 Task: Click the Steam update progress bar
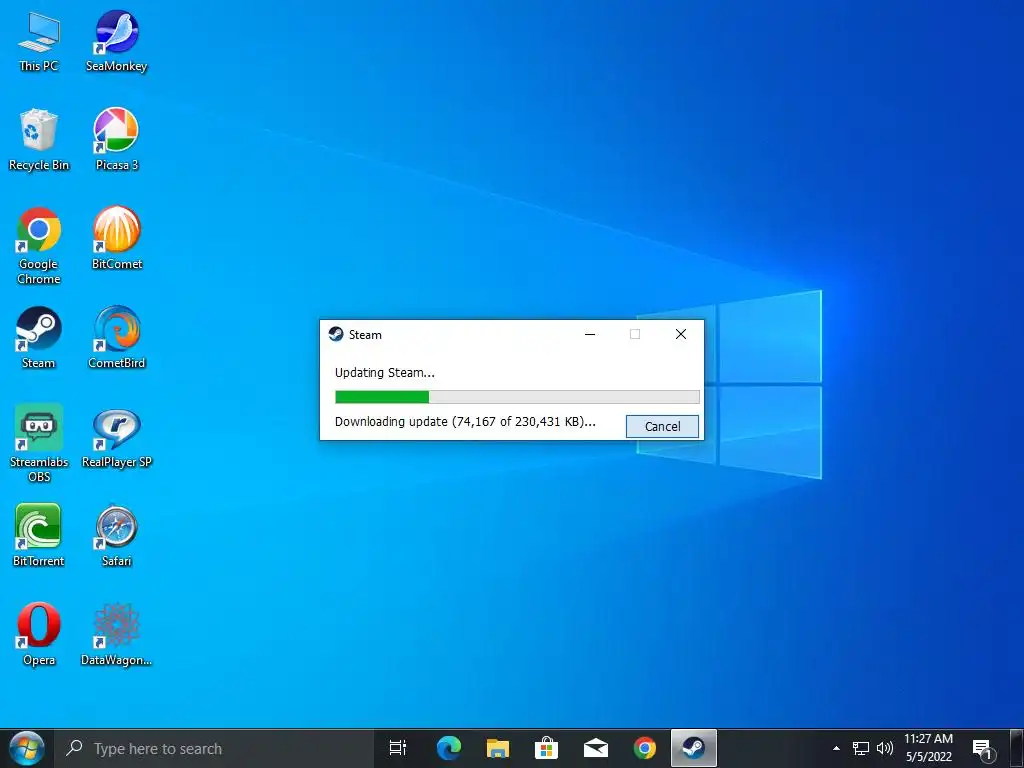(x=517, y=397)
